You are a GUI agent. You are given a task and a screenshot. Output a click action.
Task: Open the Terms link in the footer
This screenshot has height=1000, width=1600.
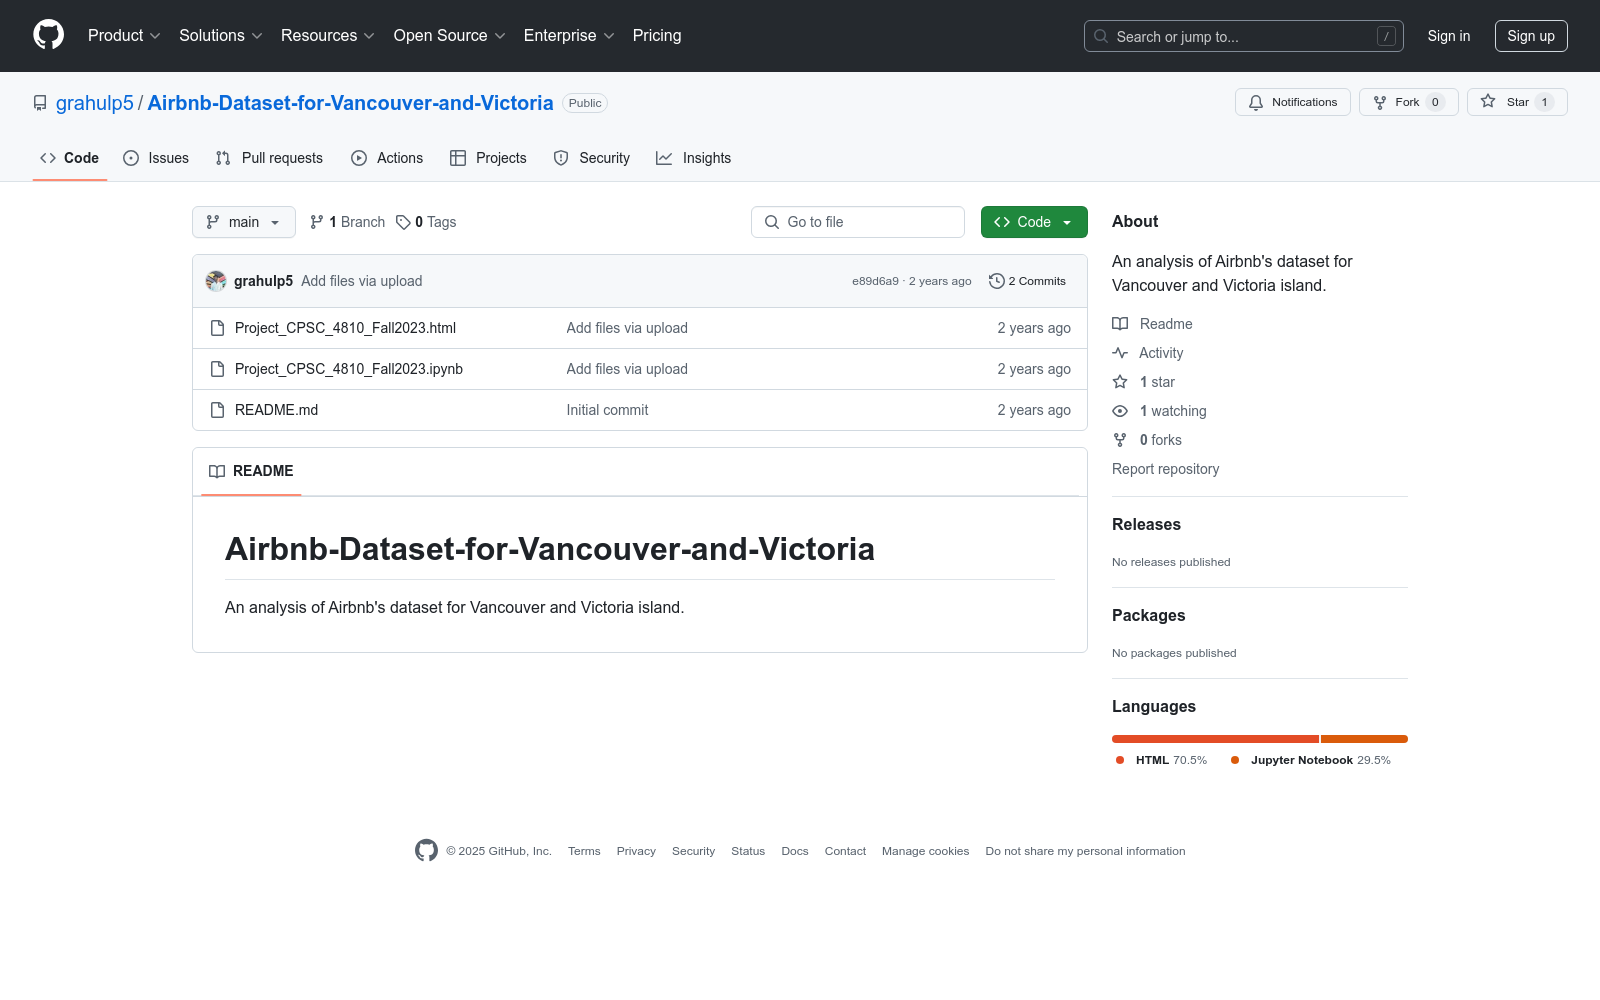point(584,851)
